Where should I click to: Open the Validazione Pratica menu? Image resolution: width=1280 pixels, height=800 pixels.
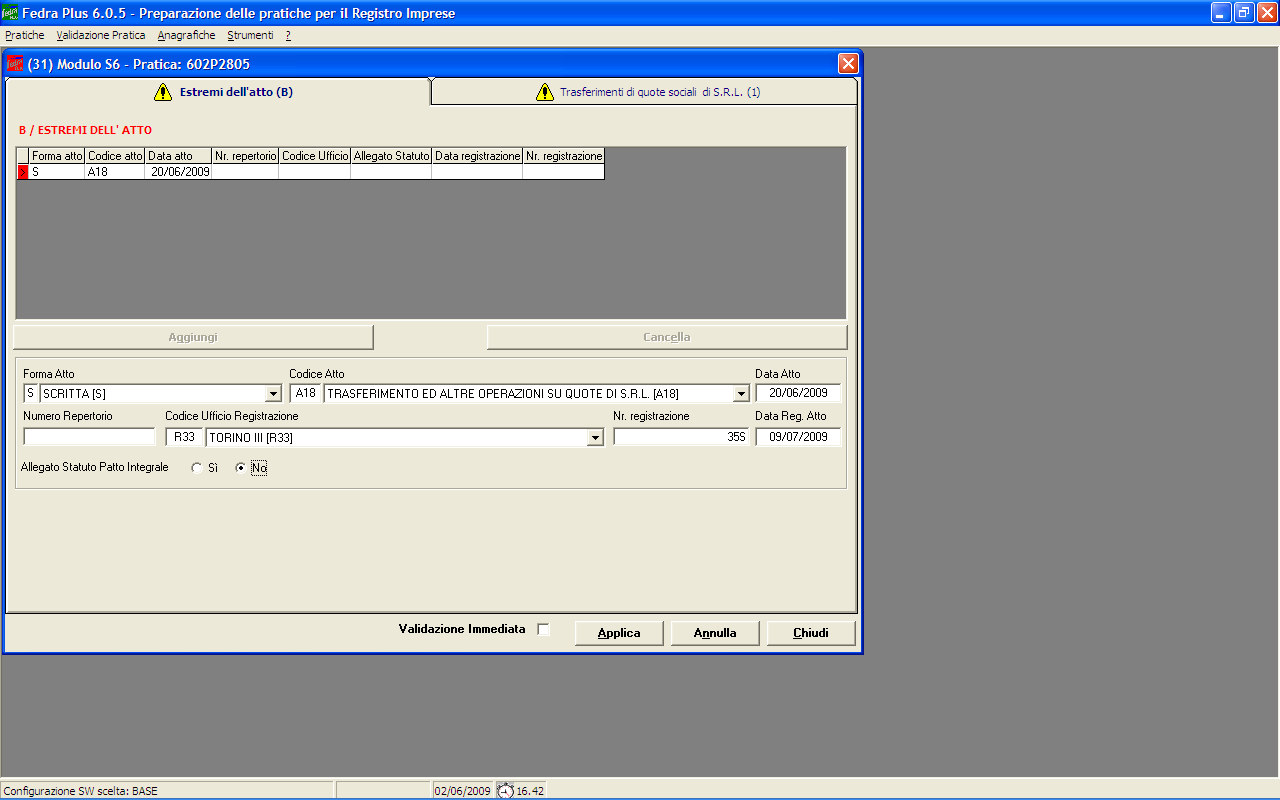tap(101, 35)
